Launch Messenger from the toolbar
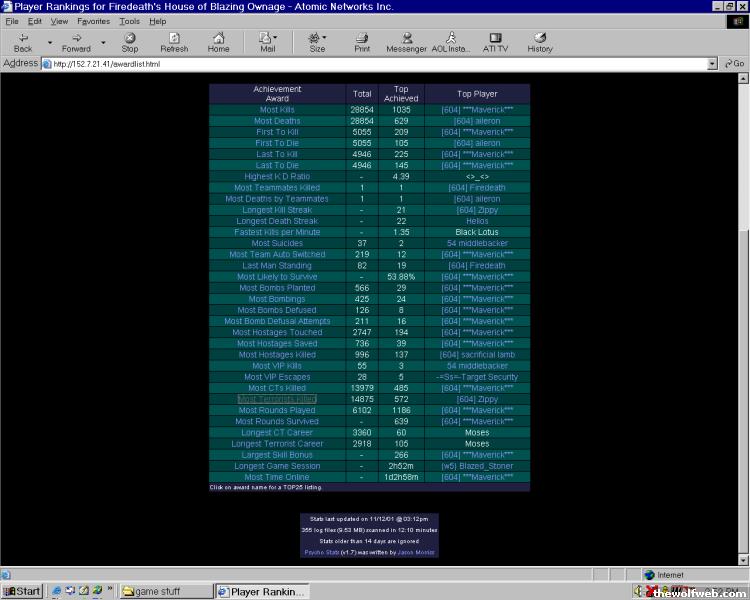Image resolution: width=750 pixels, height=600 pixels. pos(406,42)
